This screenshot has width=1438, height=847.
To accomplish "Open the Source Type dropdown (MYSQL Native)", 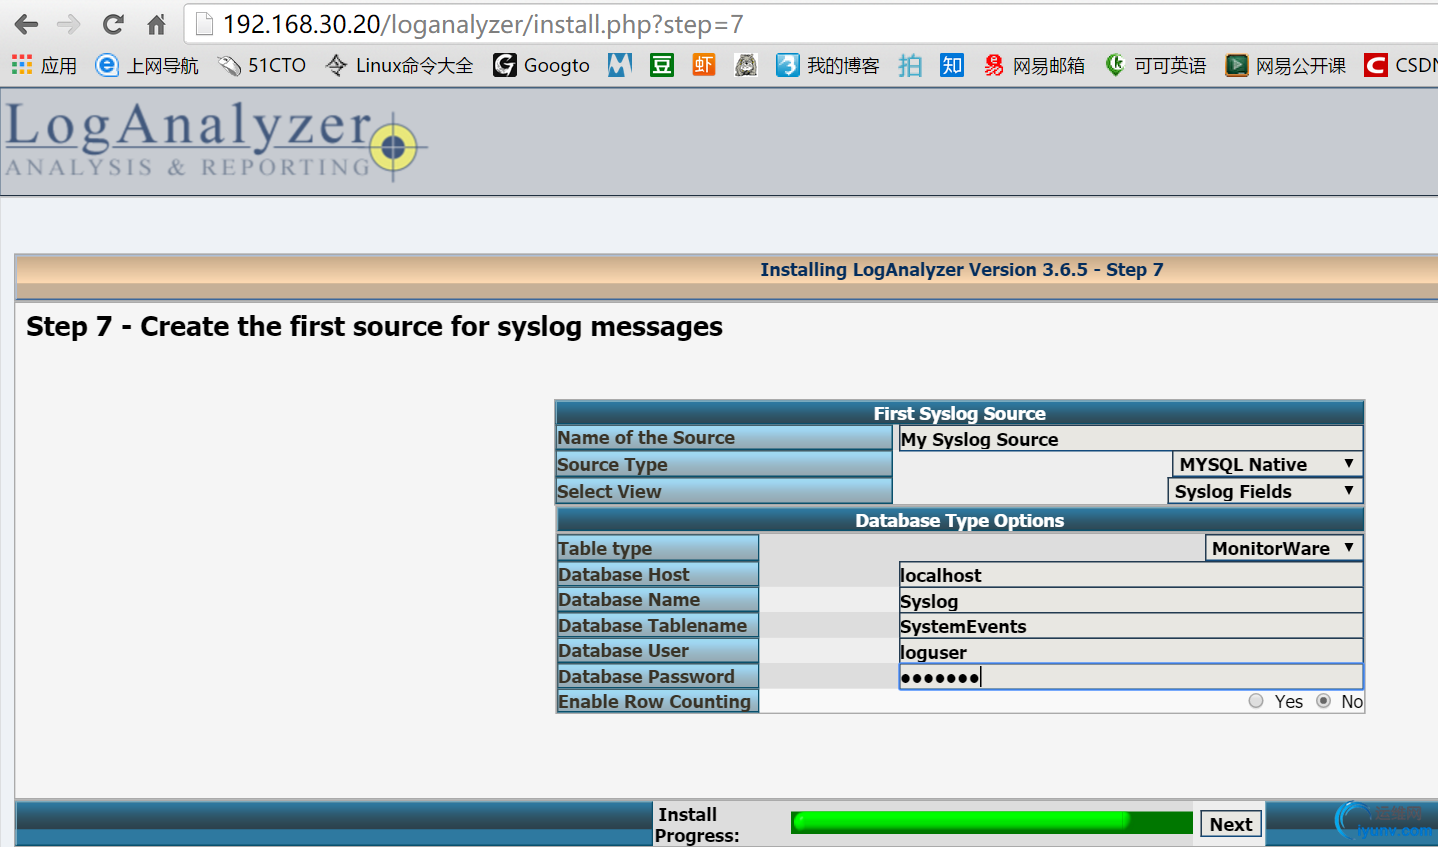I will click(1267, 464).
